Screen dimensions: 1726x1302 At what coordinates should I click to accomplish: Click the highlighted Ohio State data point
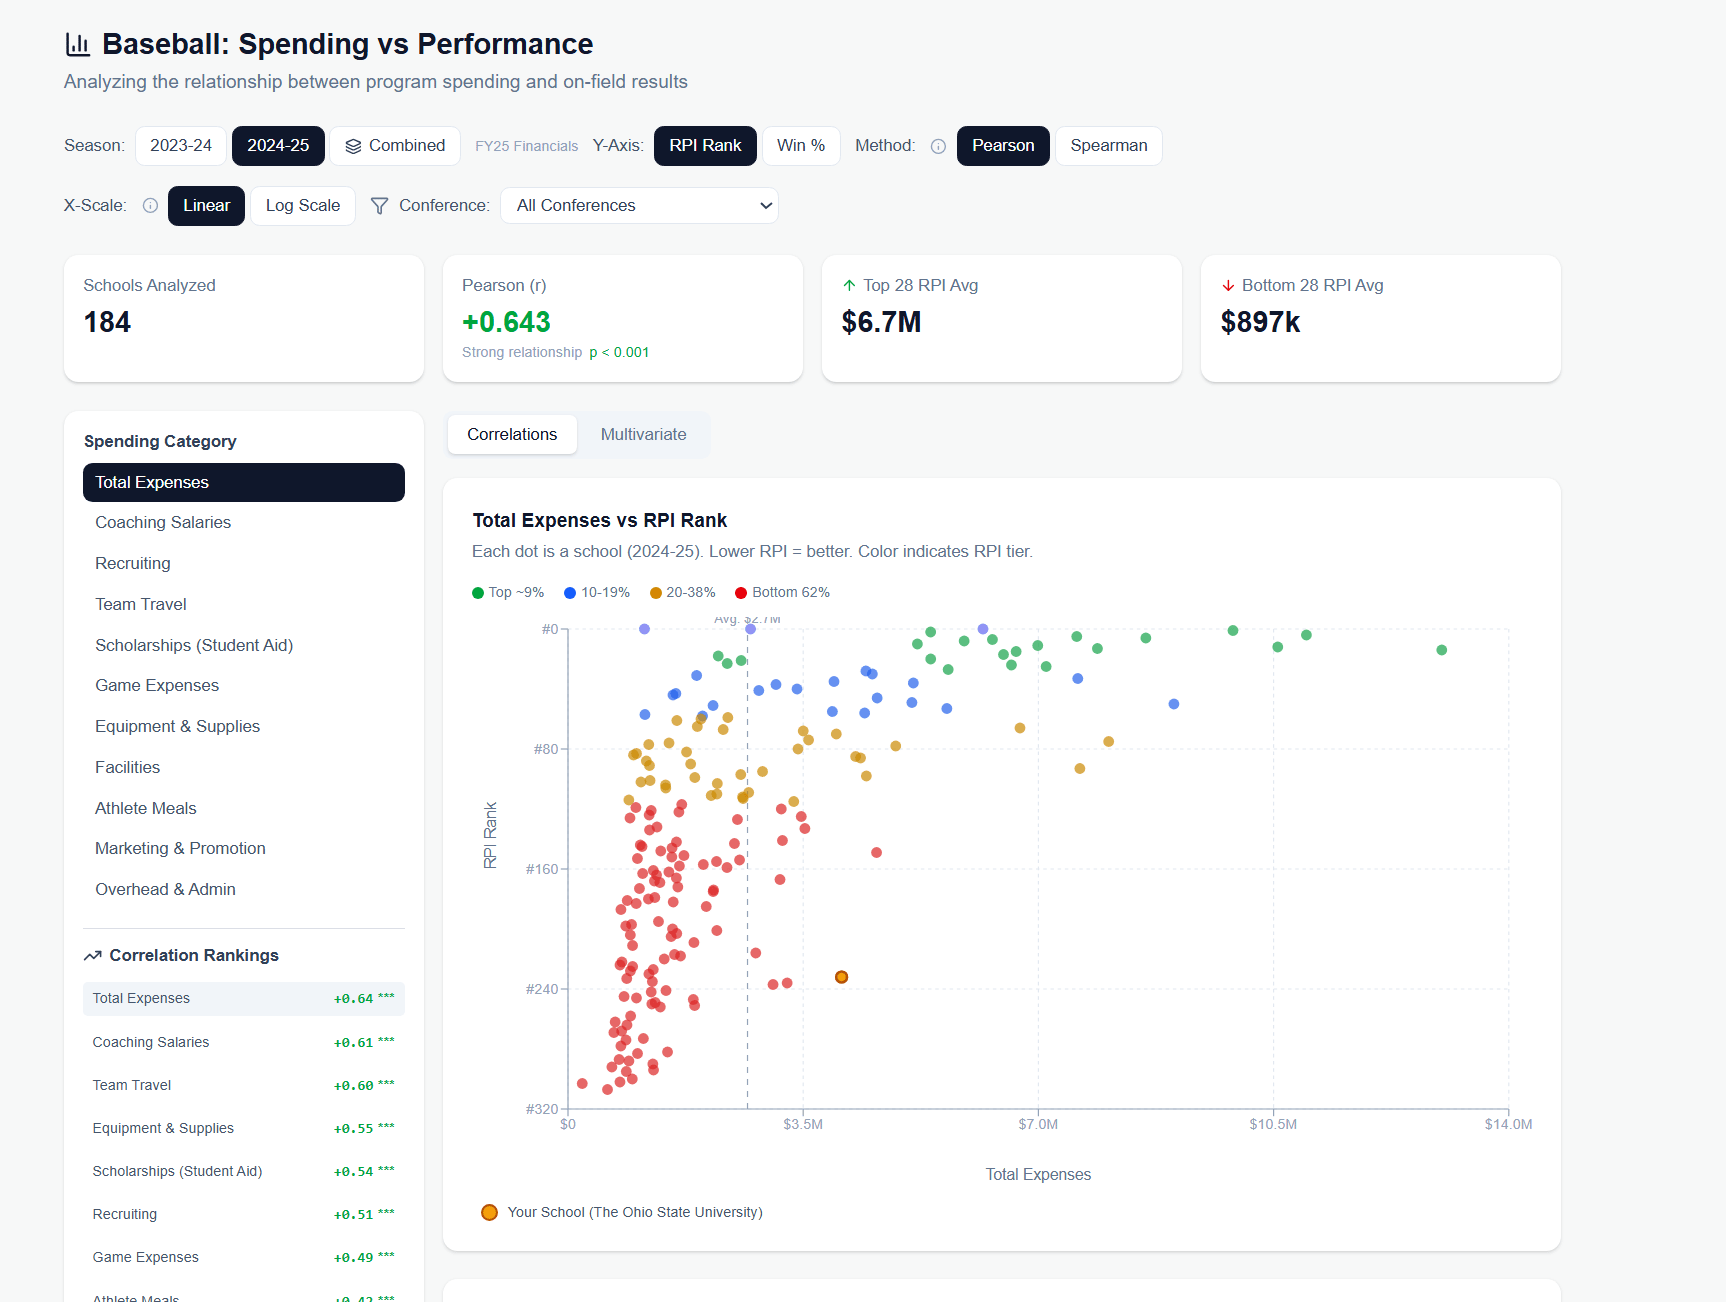pyautogui.click(x=841, y=977)
